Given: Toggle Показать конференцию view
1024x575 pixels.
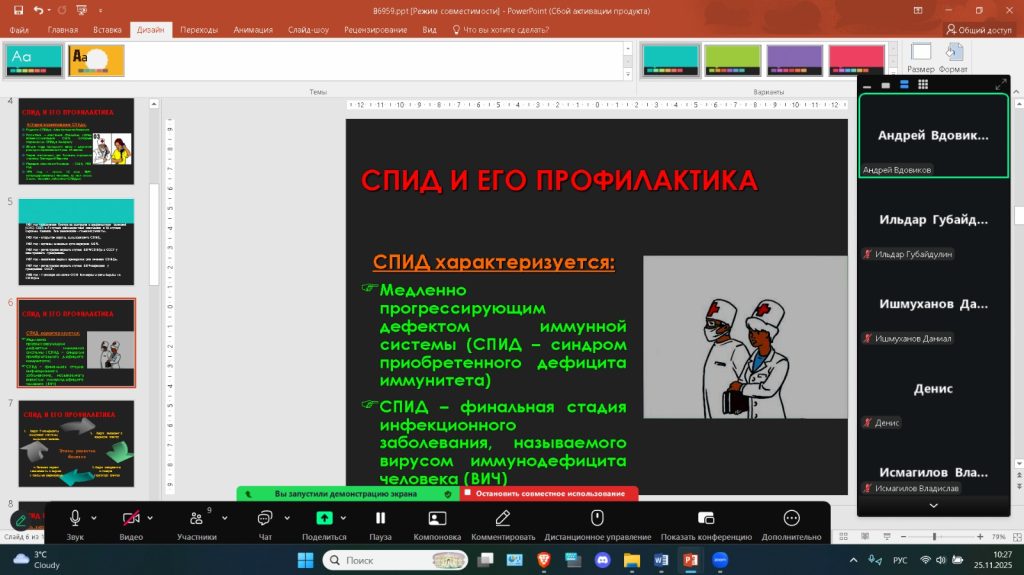Looking at the screenshot, I should (705, 518).
